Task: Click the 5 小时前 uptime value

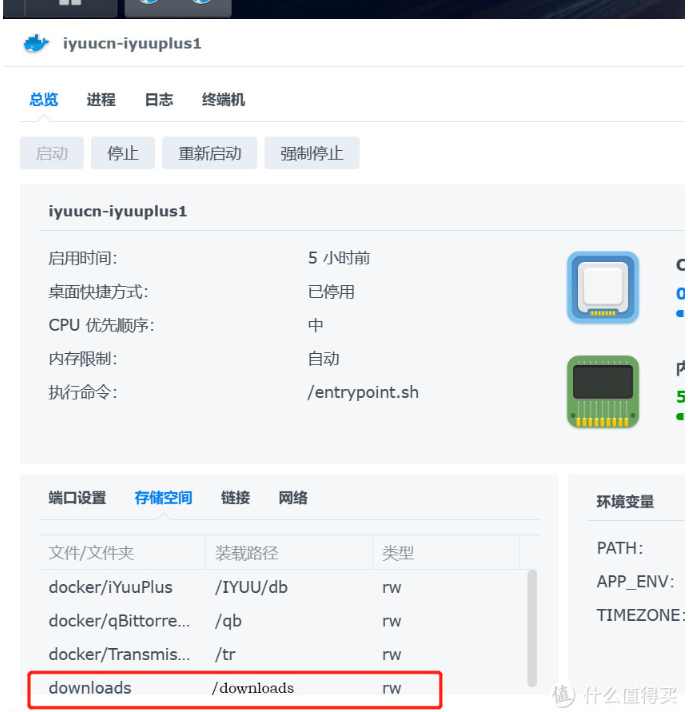Action: click(x=339, y=258)
